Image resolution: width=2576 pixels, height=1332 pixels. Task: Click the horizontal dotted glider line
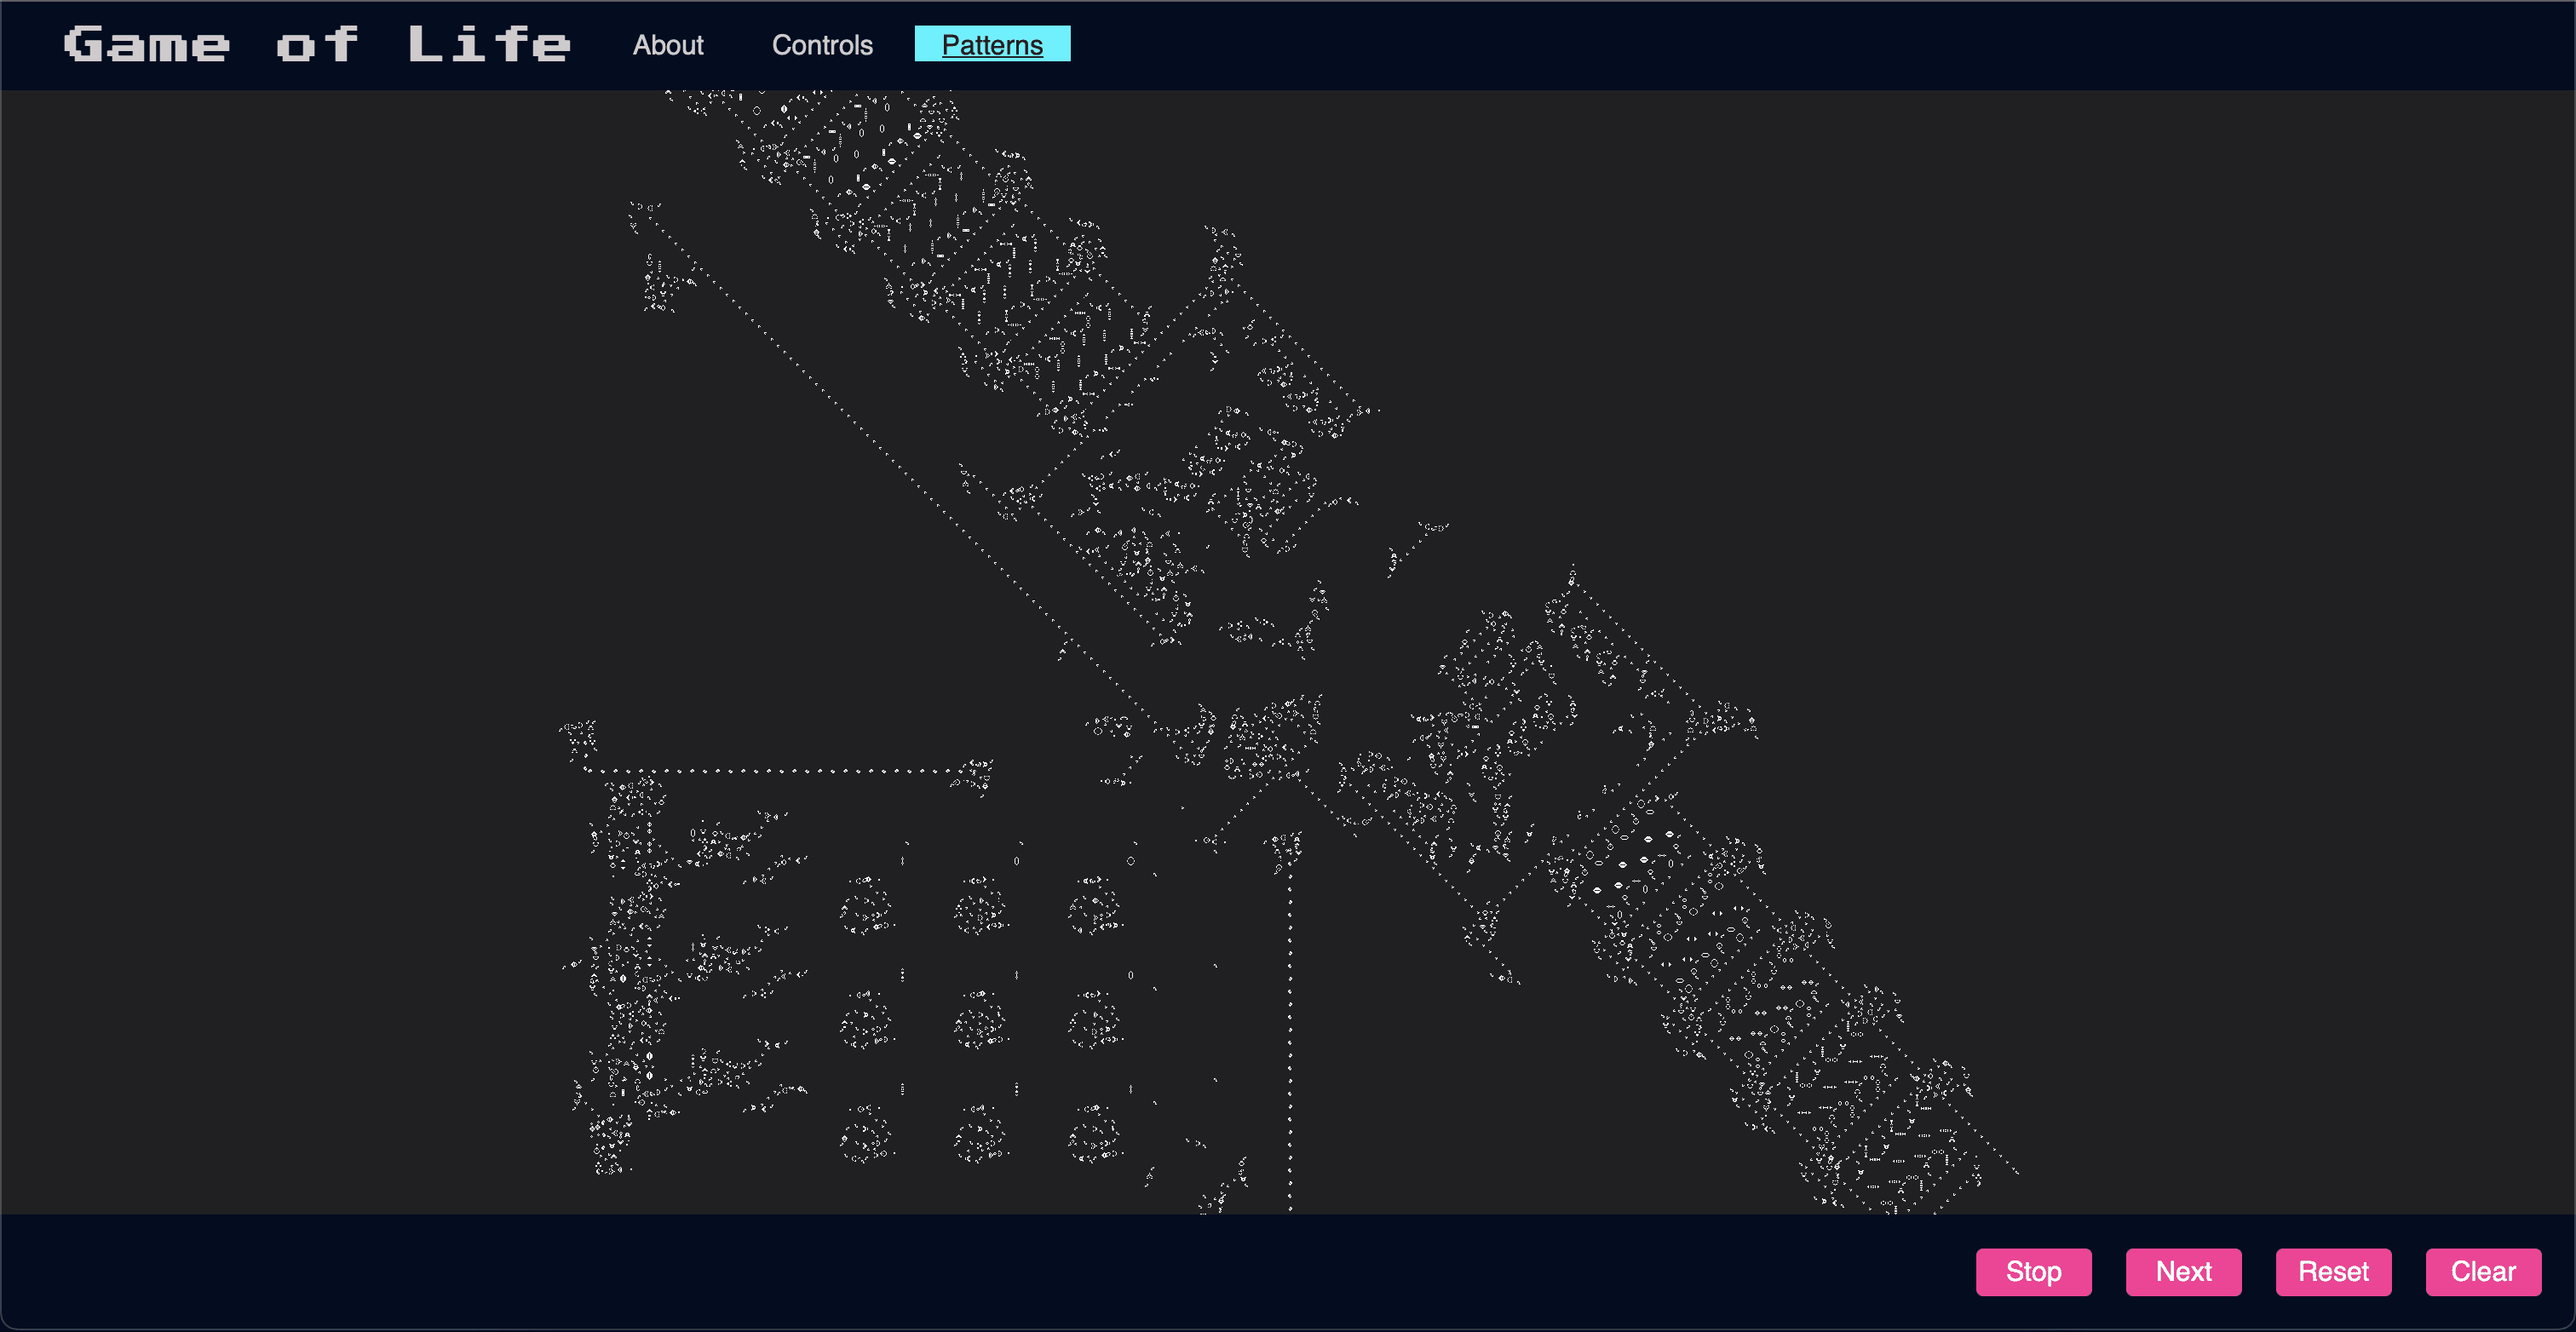(770, 771)
